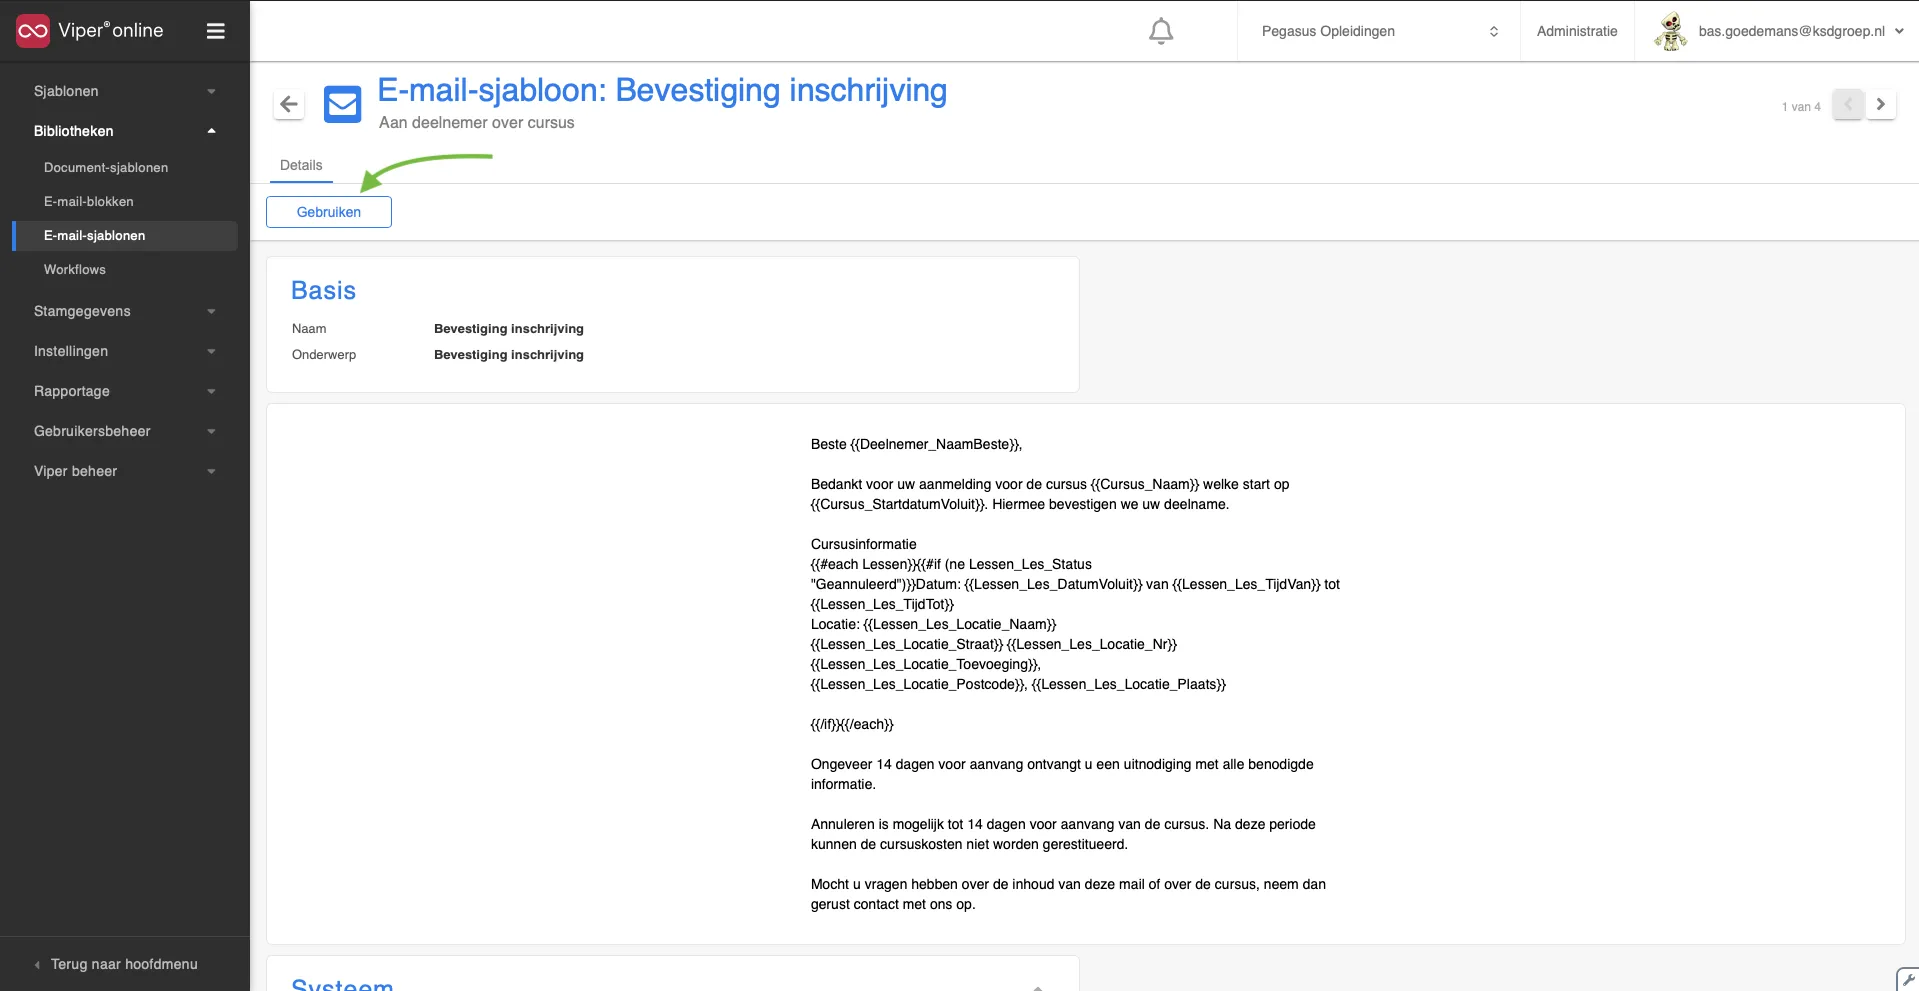Click the '1 van 4' counter text

coord(1801,107)
